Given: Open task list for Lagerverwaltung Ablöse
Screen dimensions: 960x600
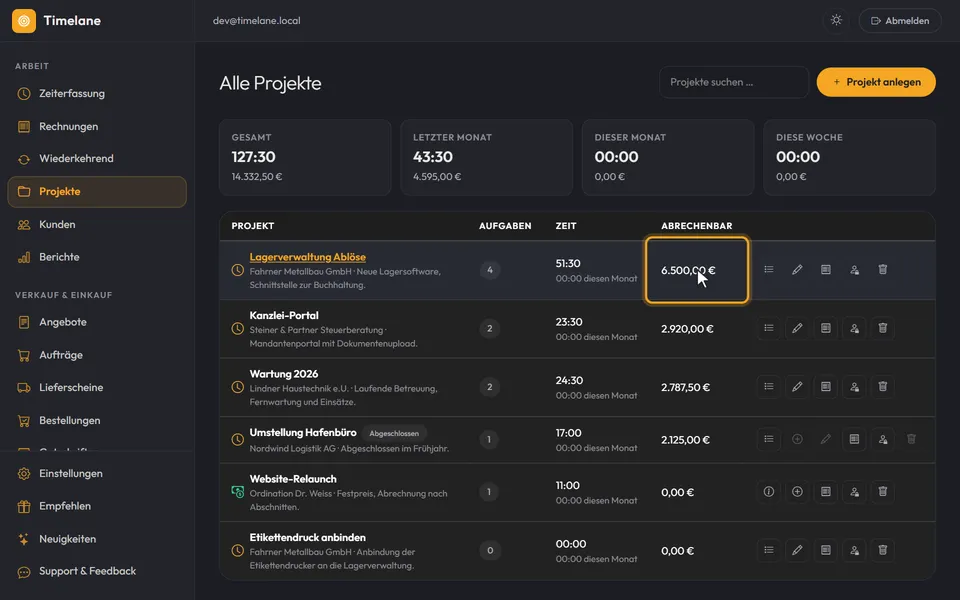Looking at the screenshot, I should (768, 269).
